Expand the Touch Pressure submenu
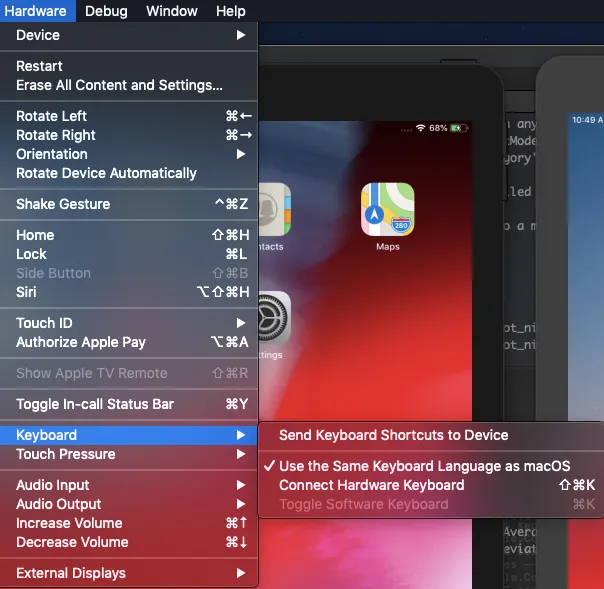This screenshot has height=589, width=604. pyautogui.click(x=129, y=454)
